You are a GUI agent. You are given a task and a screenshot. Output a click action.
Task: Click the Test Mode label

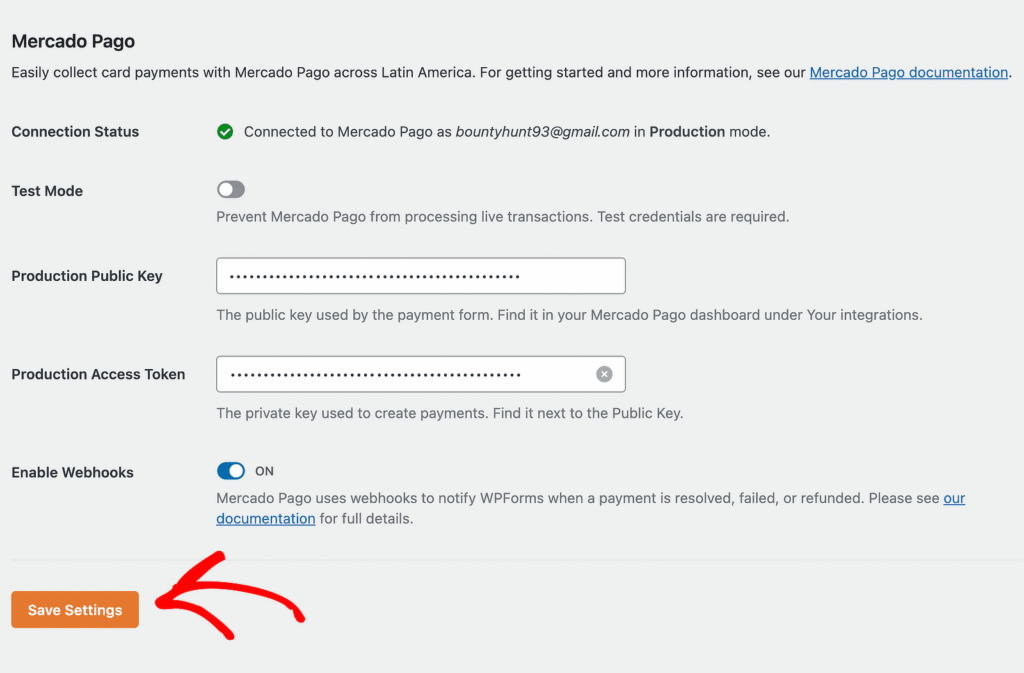click(47, 191)
